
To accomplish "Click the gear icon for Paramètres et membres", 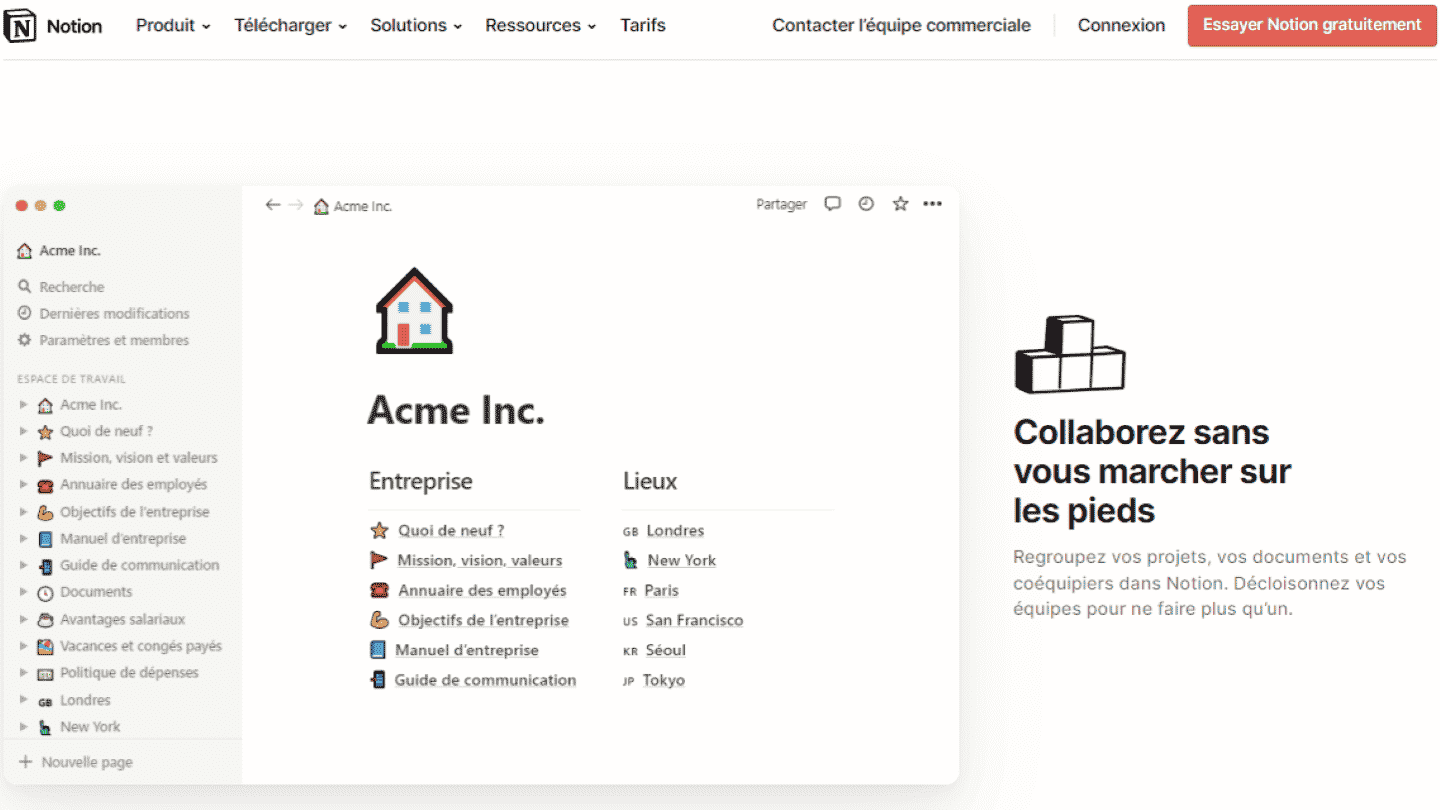I will [x=25, y=340].
